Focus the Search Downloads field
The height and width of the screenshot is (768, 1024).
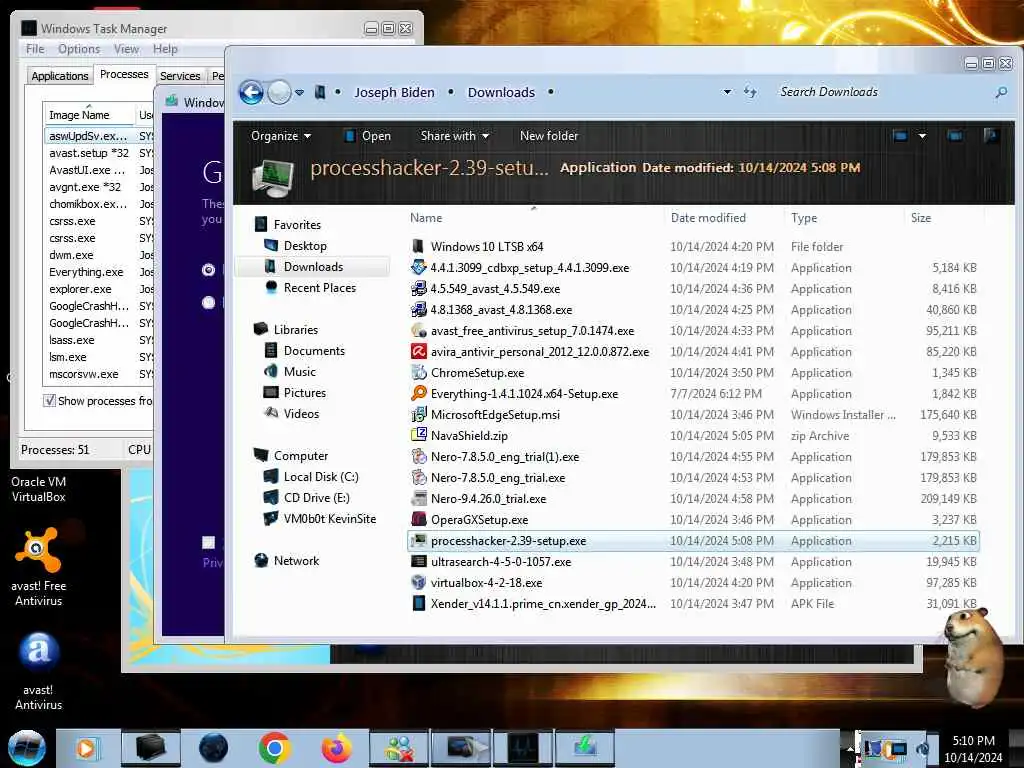(x=882, y=92)
